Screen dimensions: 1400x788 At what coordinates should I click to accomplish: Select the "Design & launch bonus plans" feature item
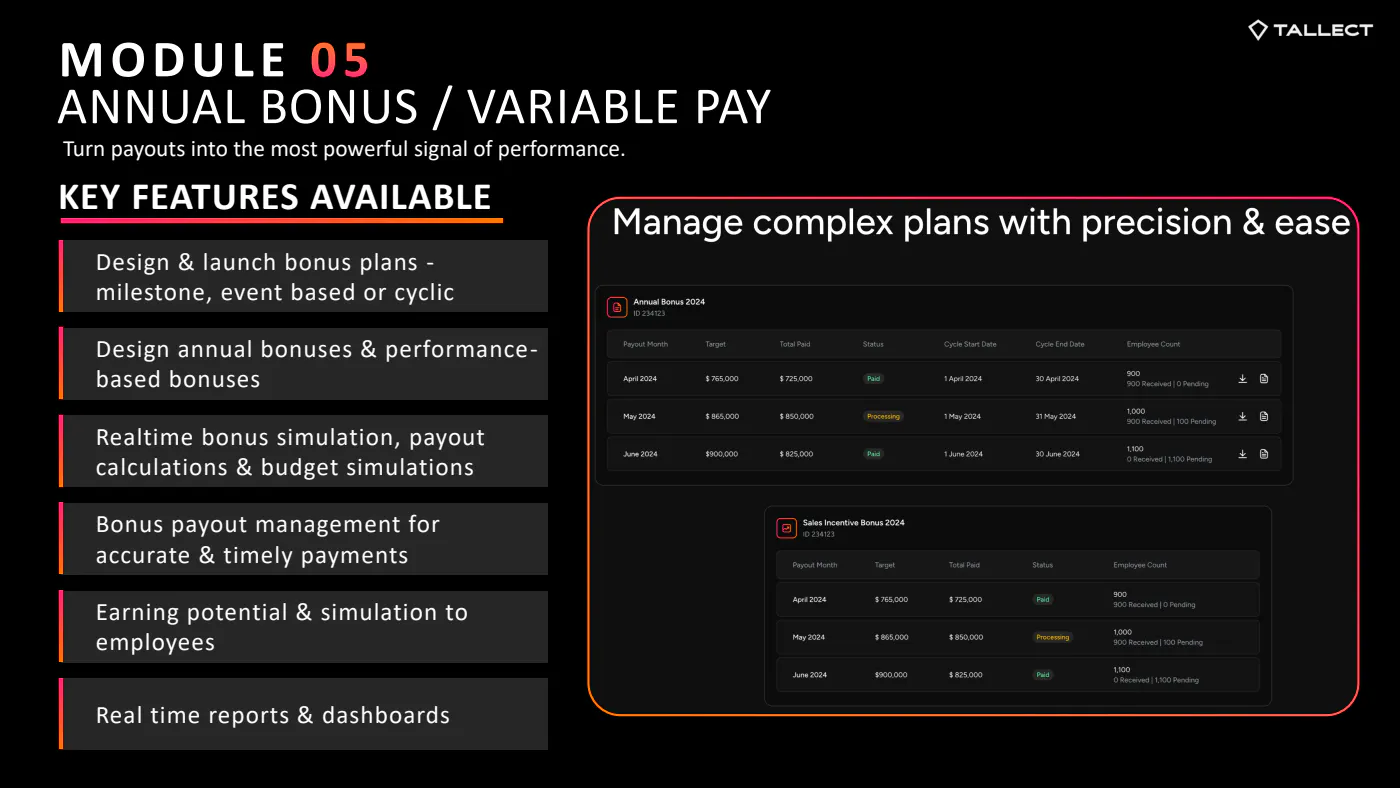[x=304, y=277]
